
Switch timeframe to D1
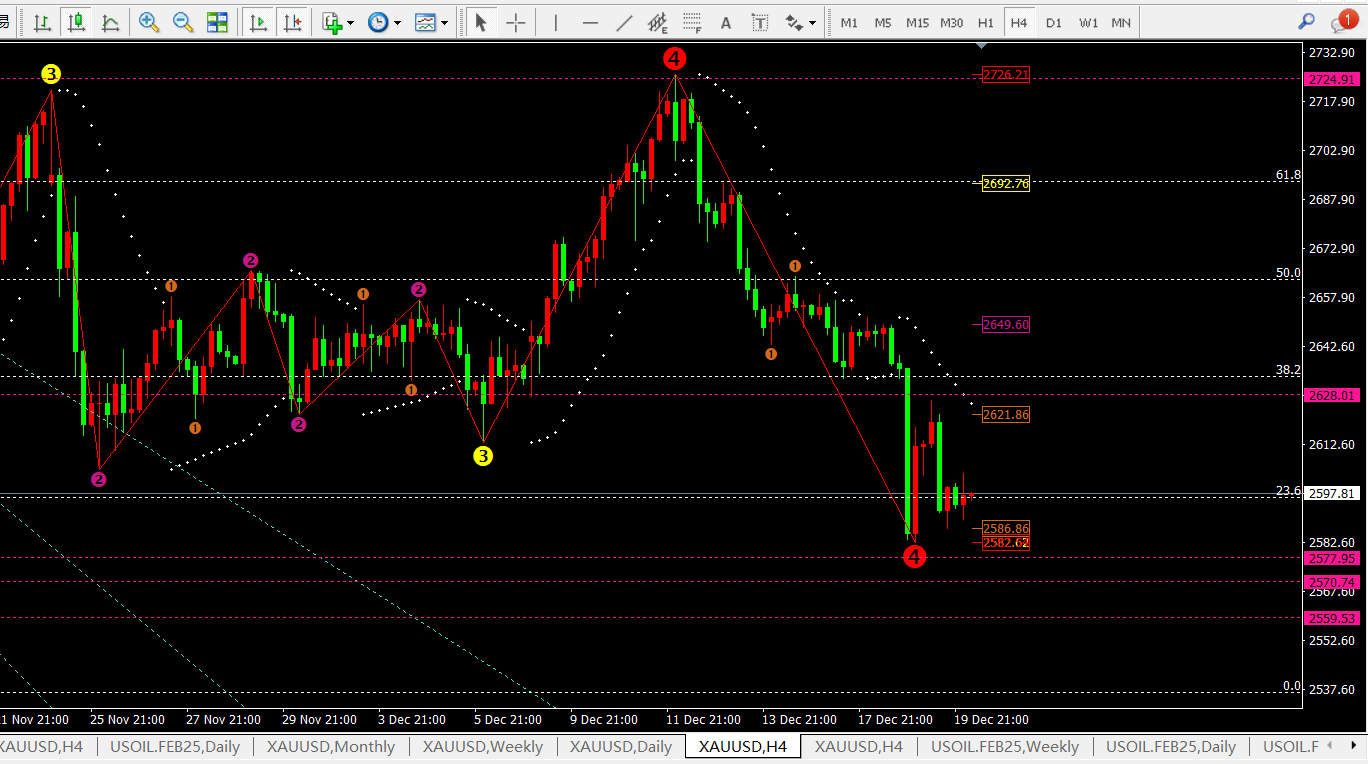coord(1053,22)
